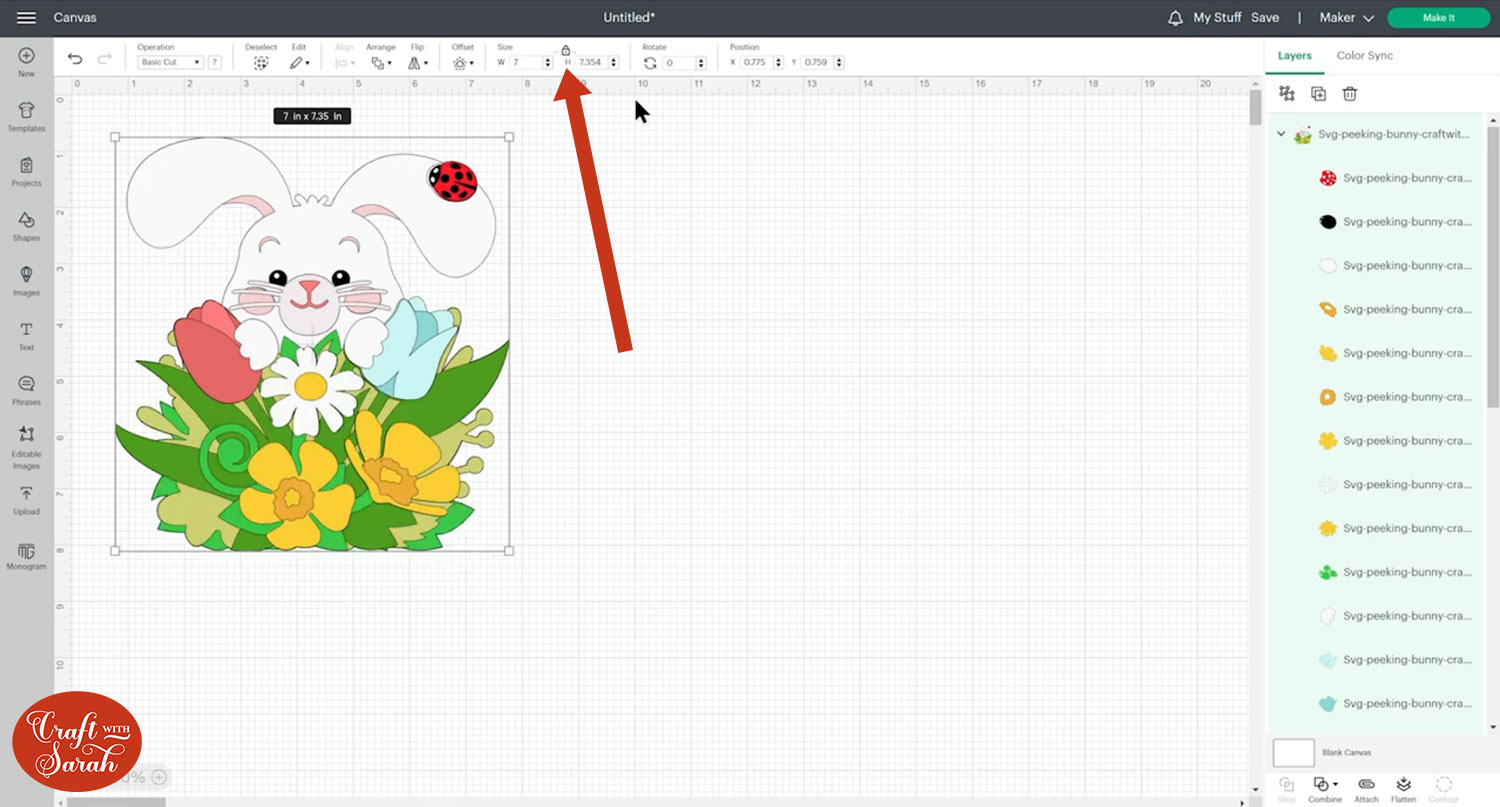Screen dimensions: 1500x807
Task: Click the green Make It button
Action: pos(1438,18)
